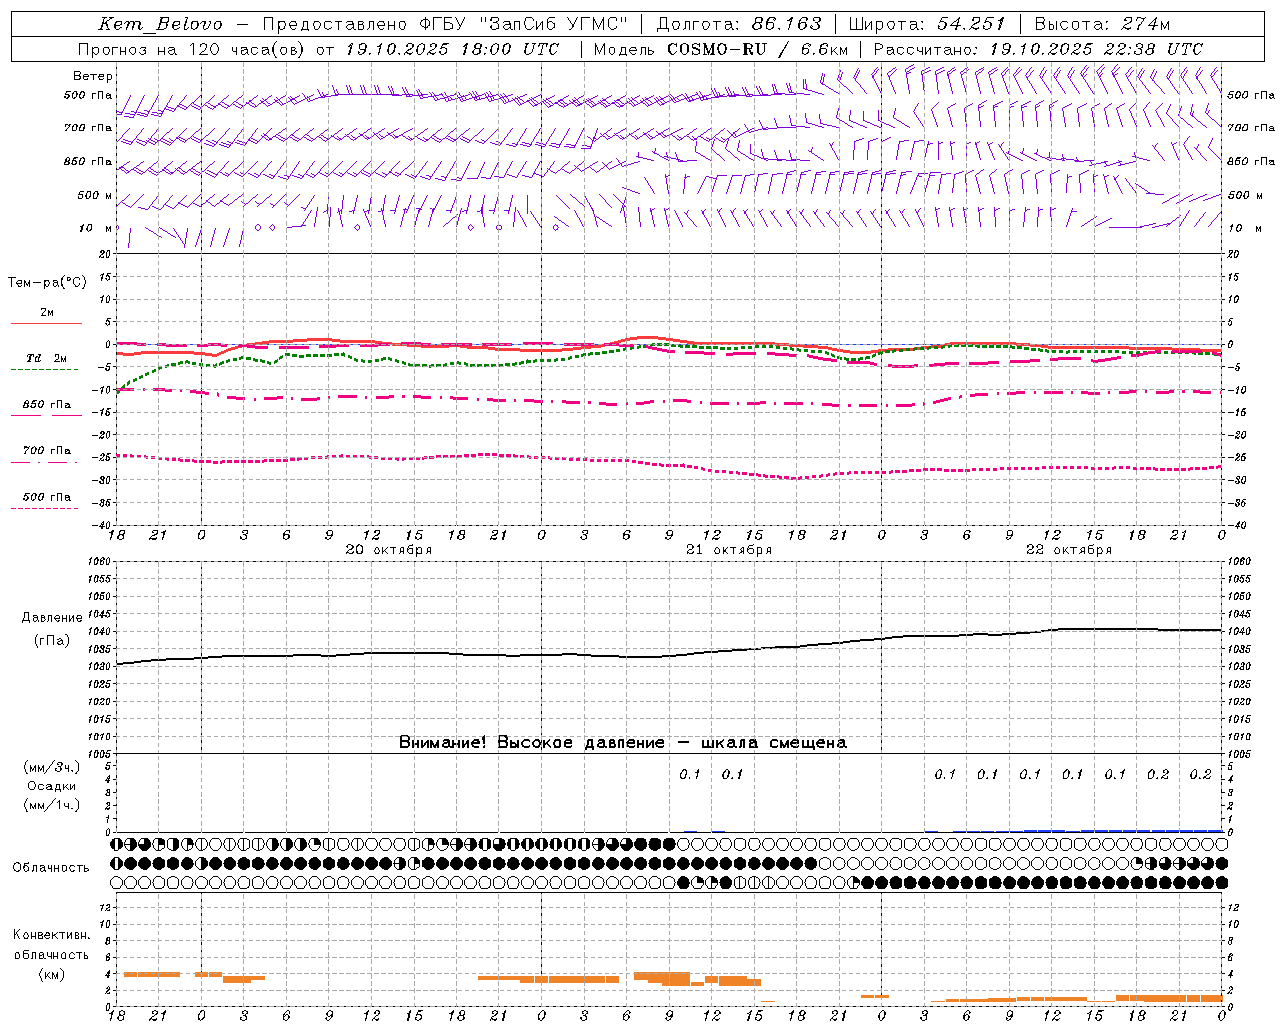Click the 500 гПа temperature legend dotted line

46,508
